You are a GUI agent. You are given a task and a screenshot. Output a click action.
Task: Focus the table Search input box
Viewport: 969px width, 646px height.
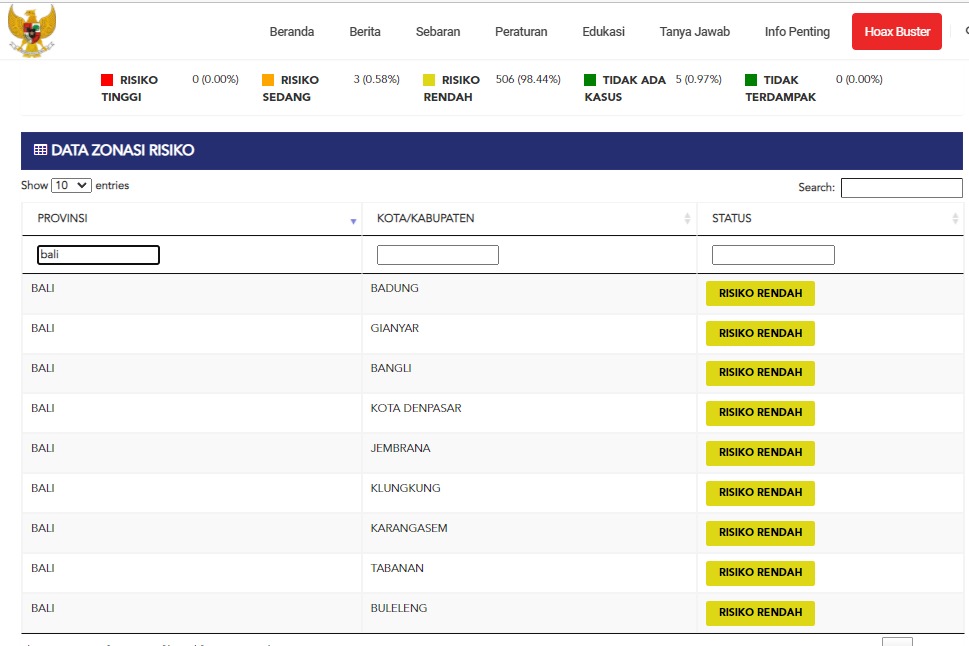coord(901,188)
